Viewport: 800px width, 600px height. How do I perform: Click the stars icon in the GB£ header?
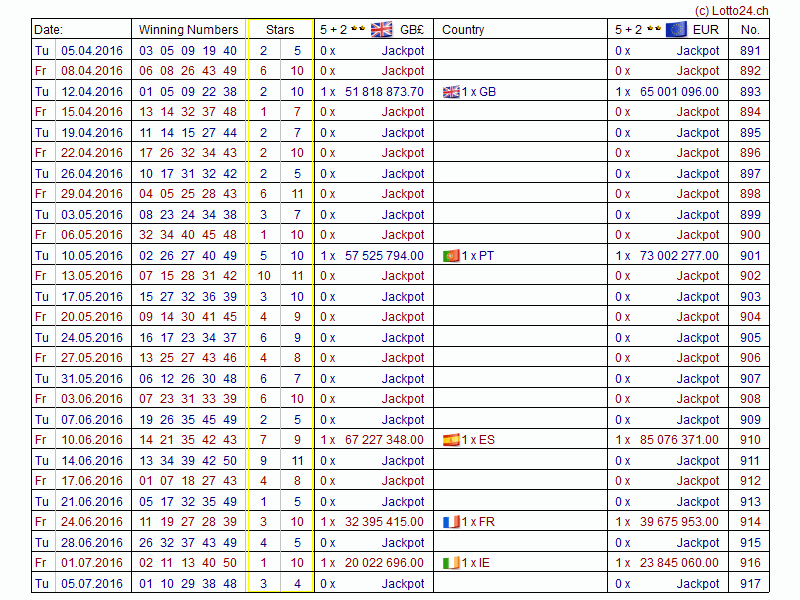pos(358,29)
